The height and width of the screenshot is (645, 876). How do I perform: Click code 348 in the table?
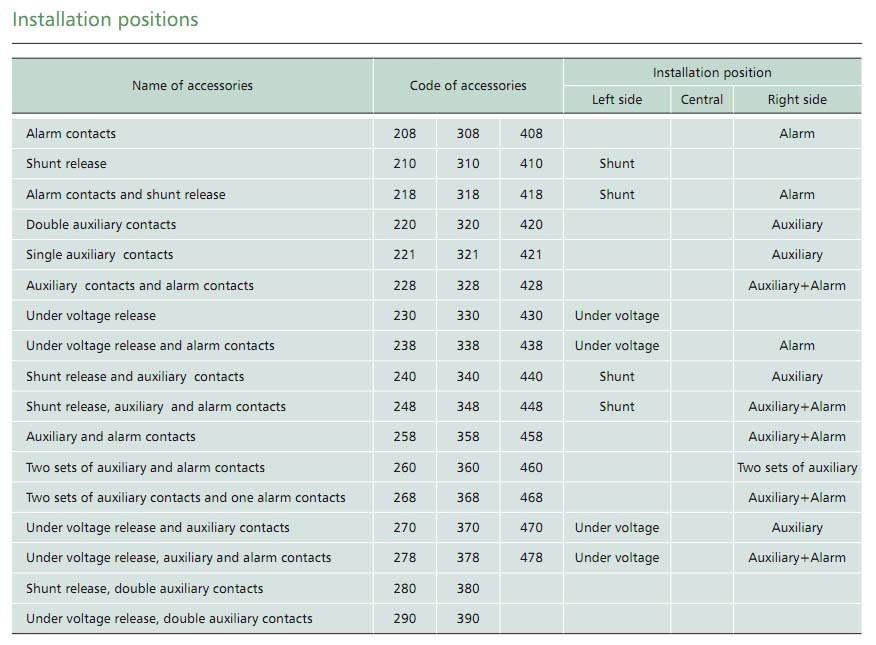[468, 407]
